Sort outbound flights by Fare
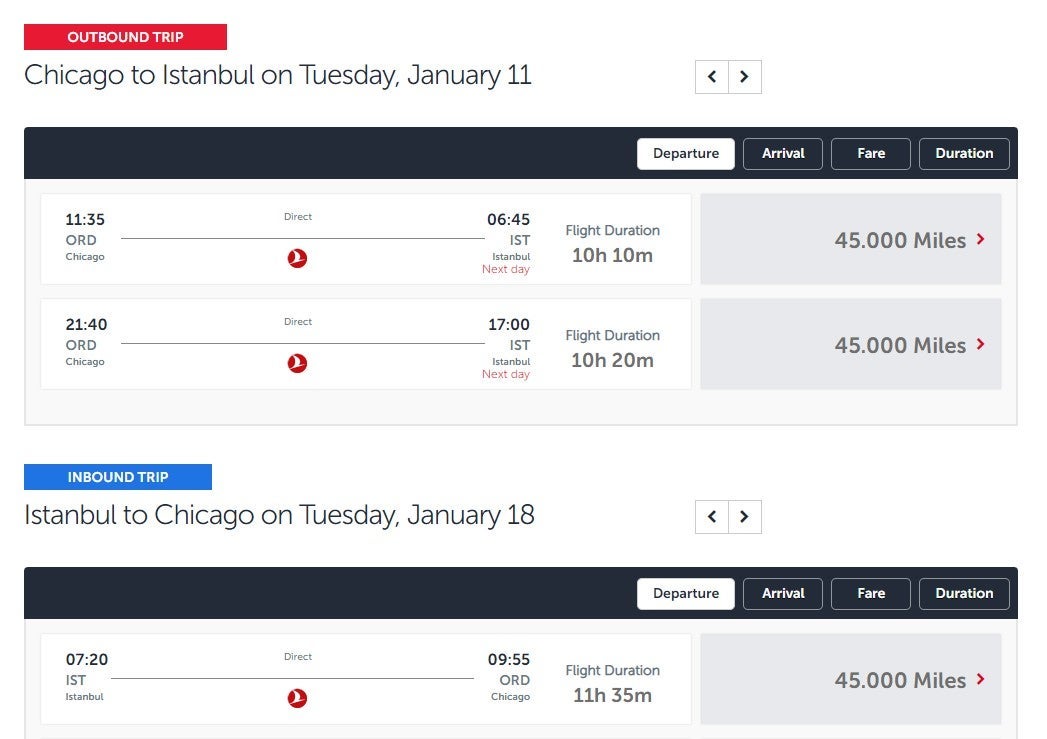This screenshot has width=1047, height=739. coord(871,154)
